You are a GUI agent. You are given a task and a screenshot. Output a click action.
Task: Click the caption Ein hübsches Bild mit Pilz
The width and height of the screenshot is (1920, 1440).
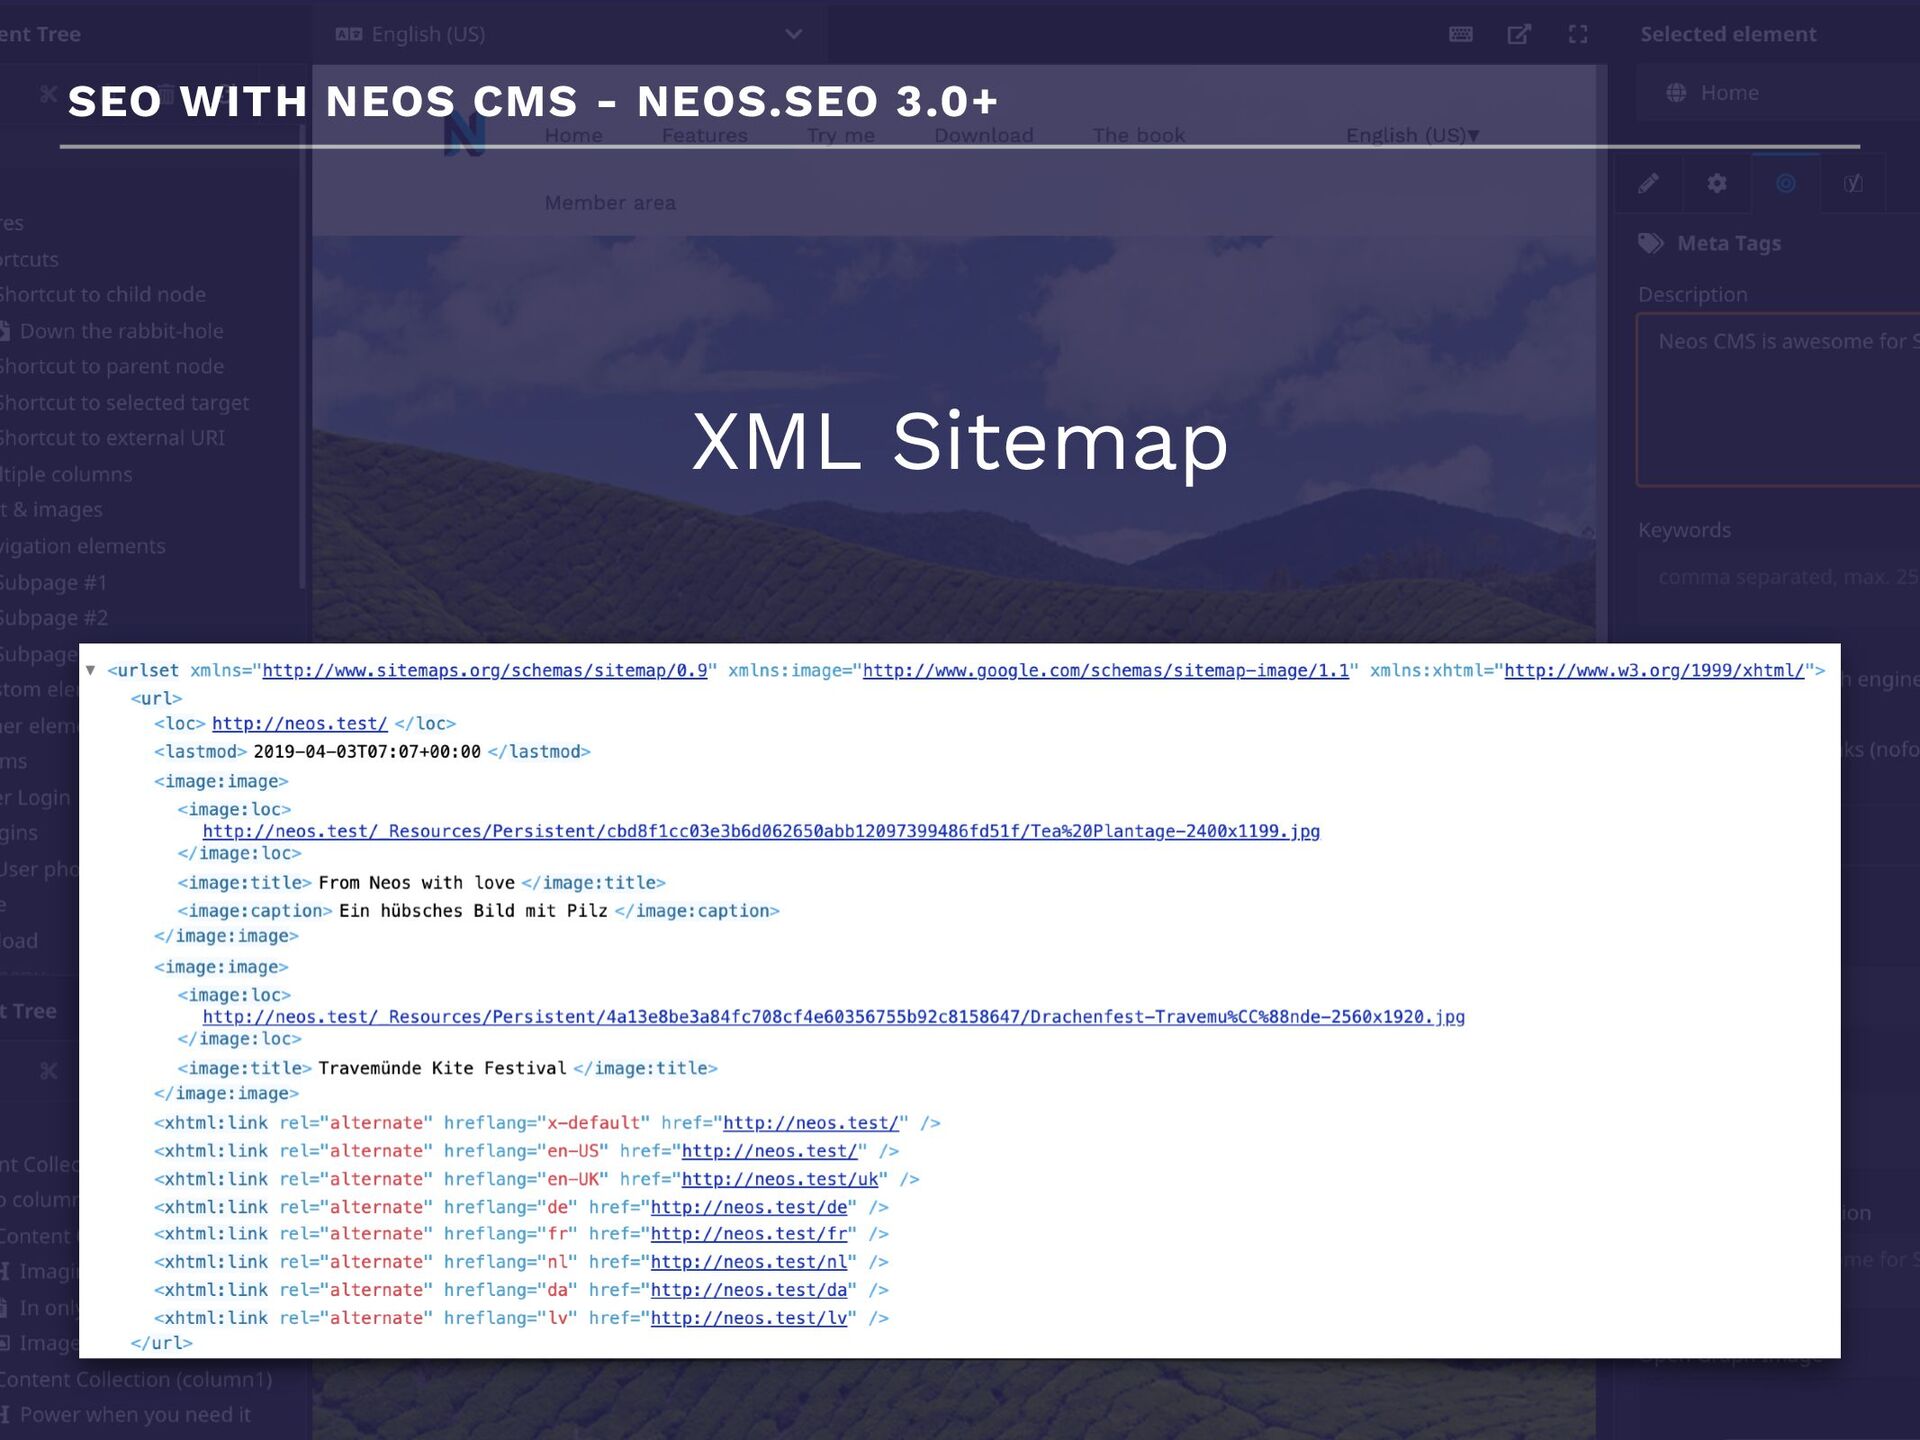[473, 911]
